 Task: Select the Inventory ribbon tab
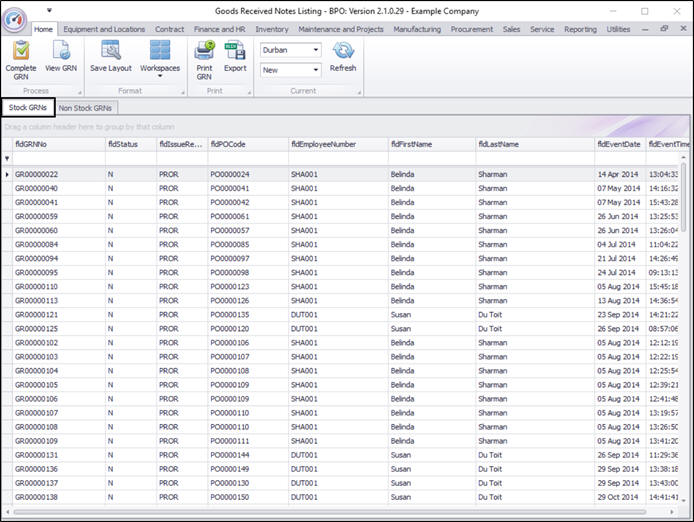click(271, 30)
